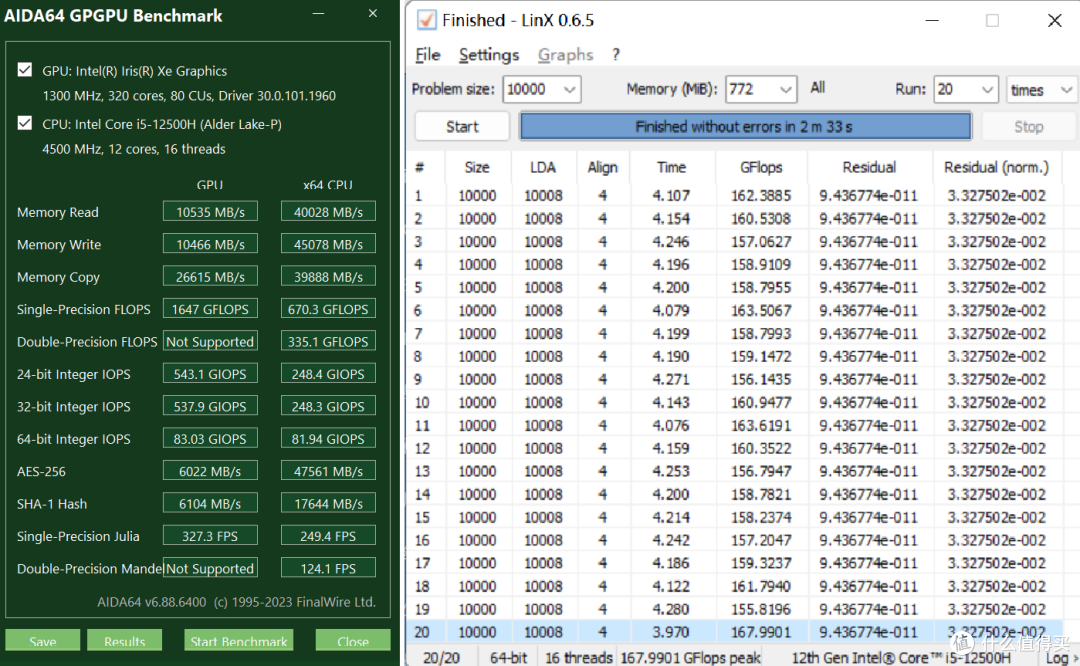Open the File menu in LinX
The height and width of the screenshot is (666, 1080).
tap(427, 55)
